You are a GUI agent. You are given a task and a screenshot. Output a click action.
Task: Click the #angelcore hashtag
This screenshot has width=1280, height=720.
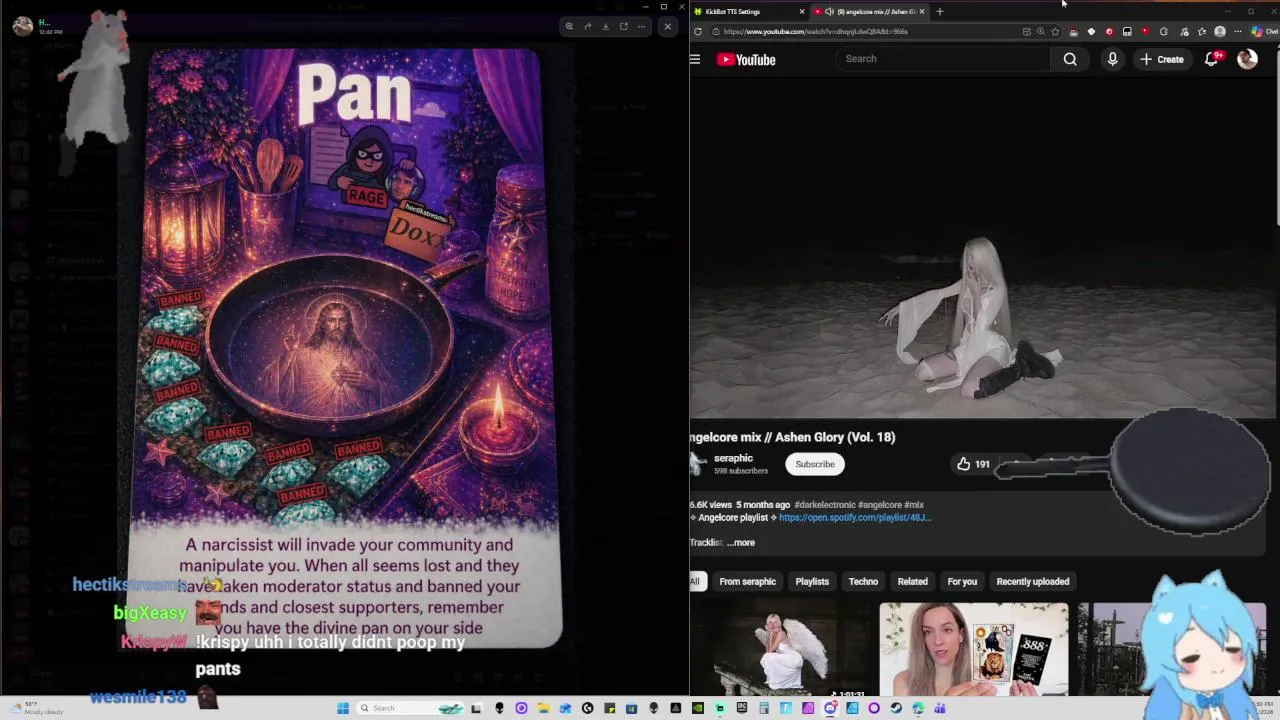pyautogui.click(x=880, y=505)
